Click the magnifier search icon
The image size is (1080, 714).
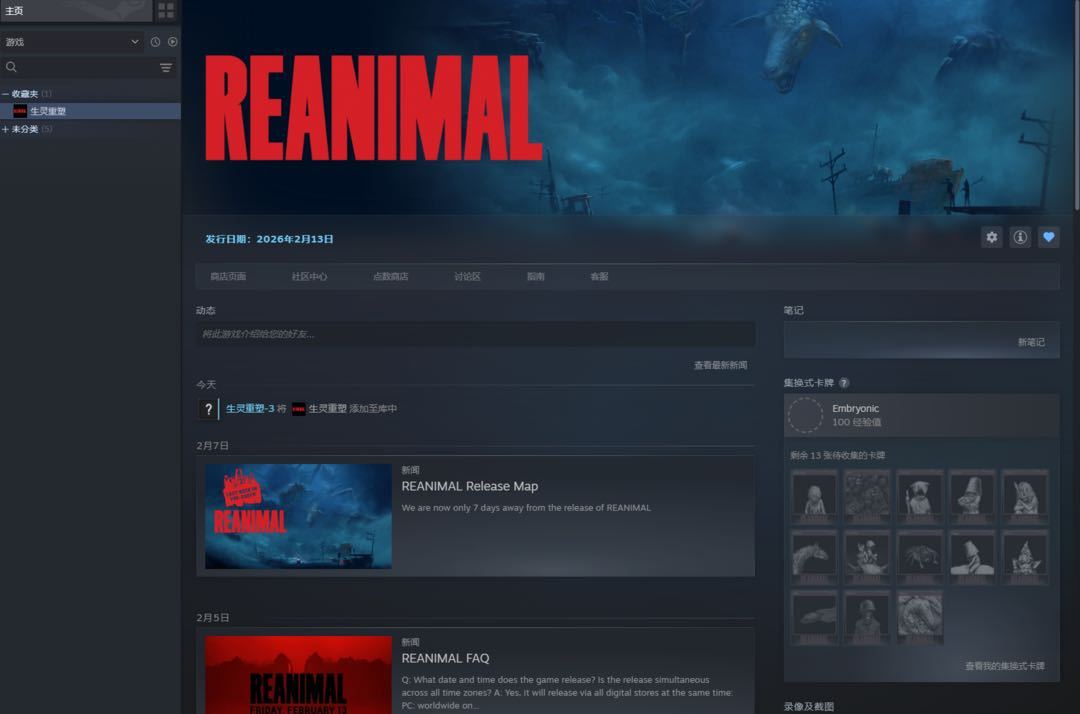(x=11, y=67)
